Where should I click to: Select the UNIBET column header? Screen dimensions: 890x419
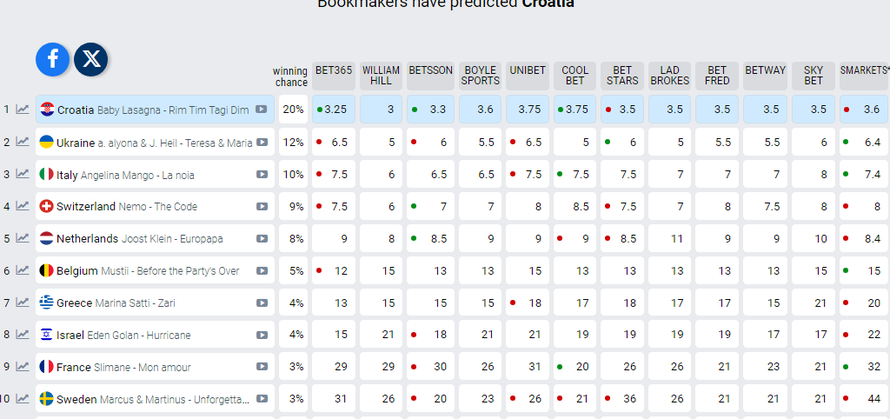click(527, 70)
